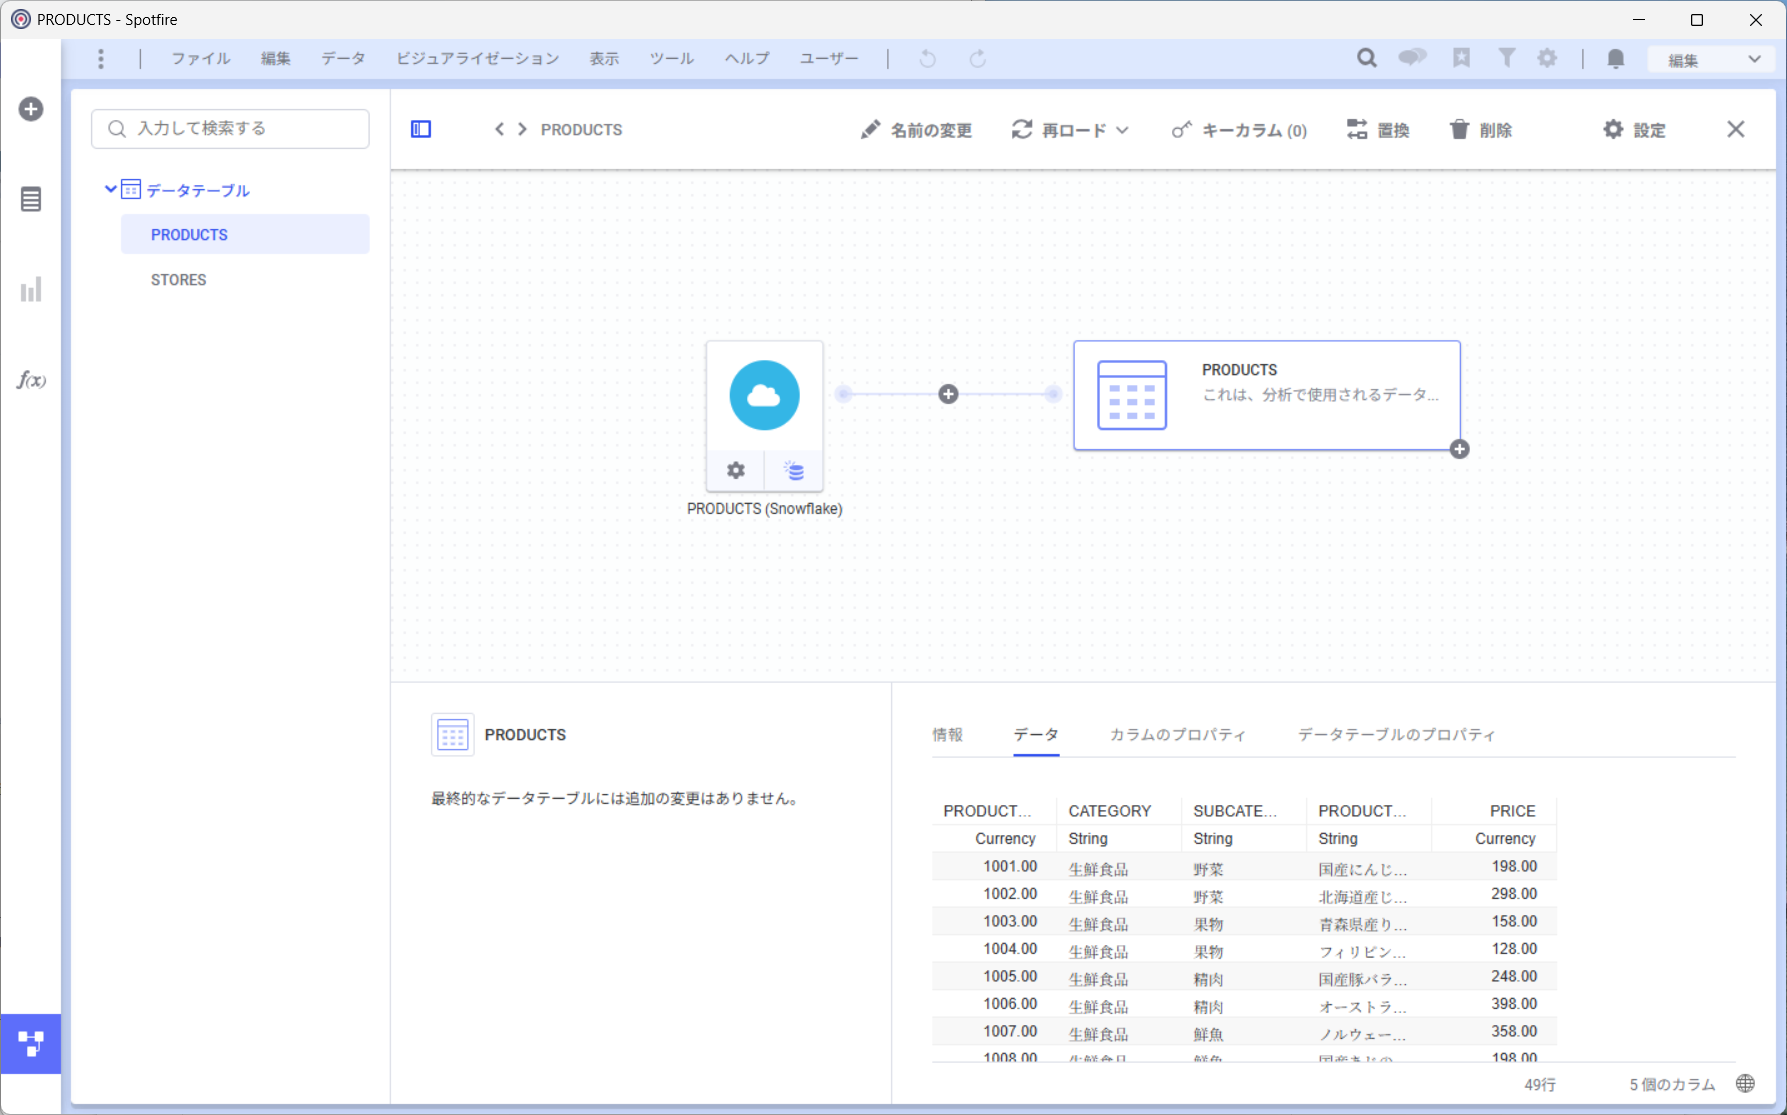The image size is (1787, 1115).
Task: Open the ビジュアライゼーション menu
Action: click(478, 59)
